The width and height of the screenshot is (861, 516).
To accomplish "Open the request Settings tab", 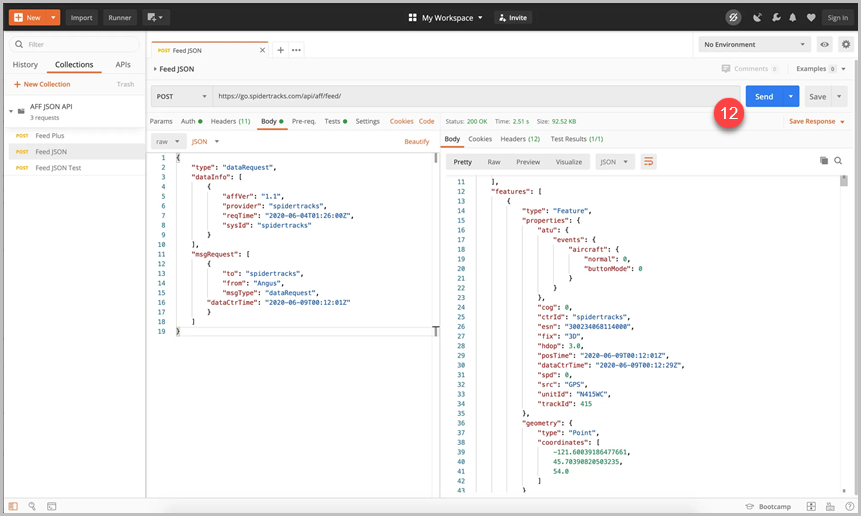I will [x=367, y=121].
